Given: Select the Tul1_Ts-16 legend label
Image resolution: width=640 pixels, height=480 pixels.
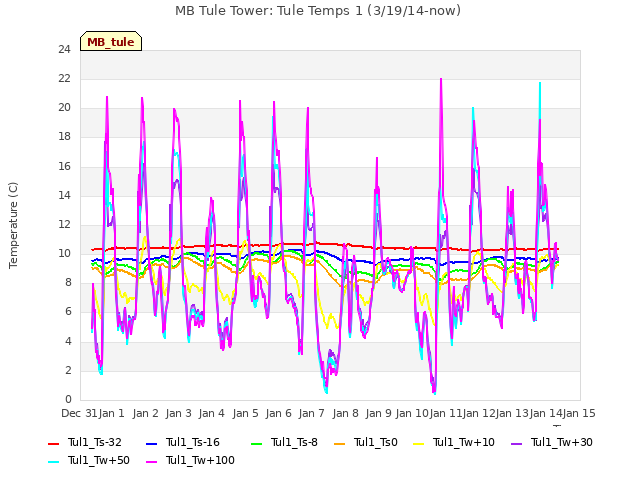Looking at the screenshot, I should point(193,442).
